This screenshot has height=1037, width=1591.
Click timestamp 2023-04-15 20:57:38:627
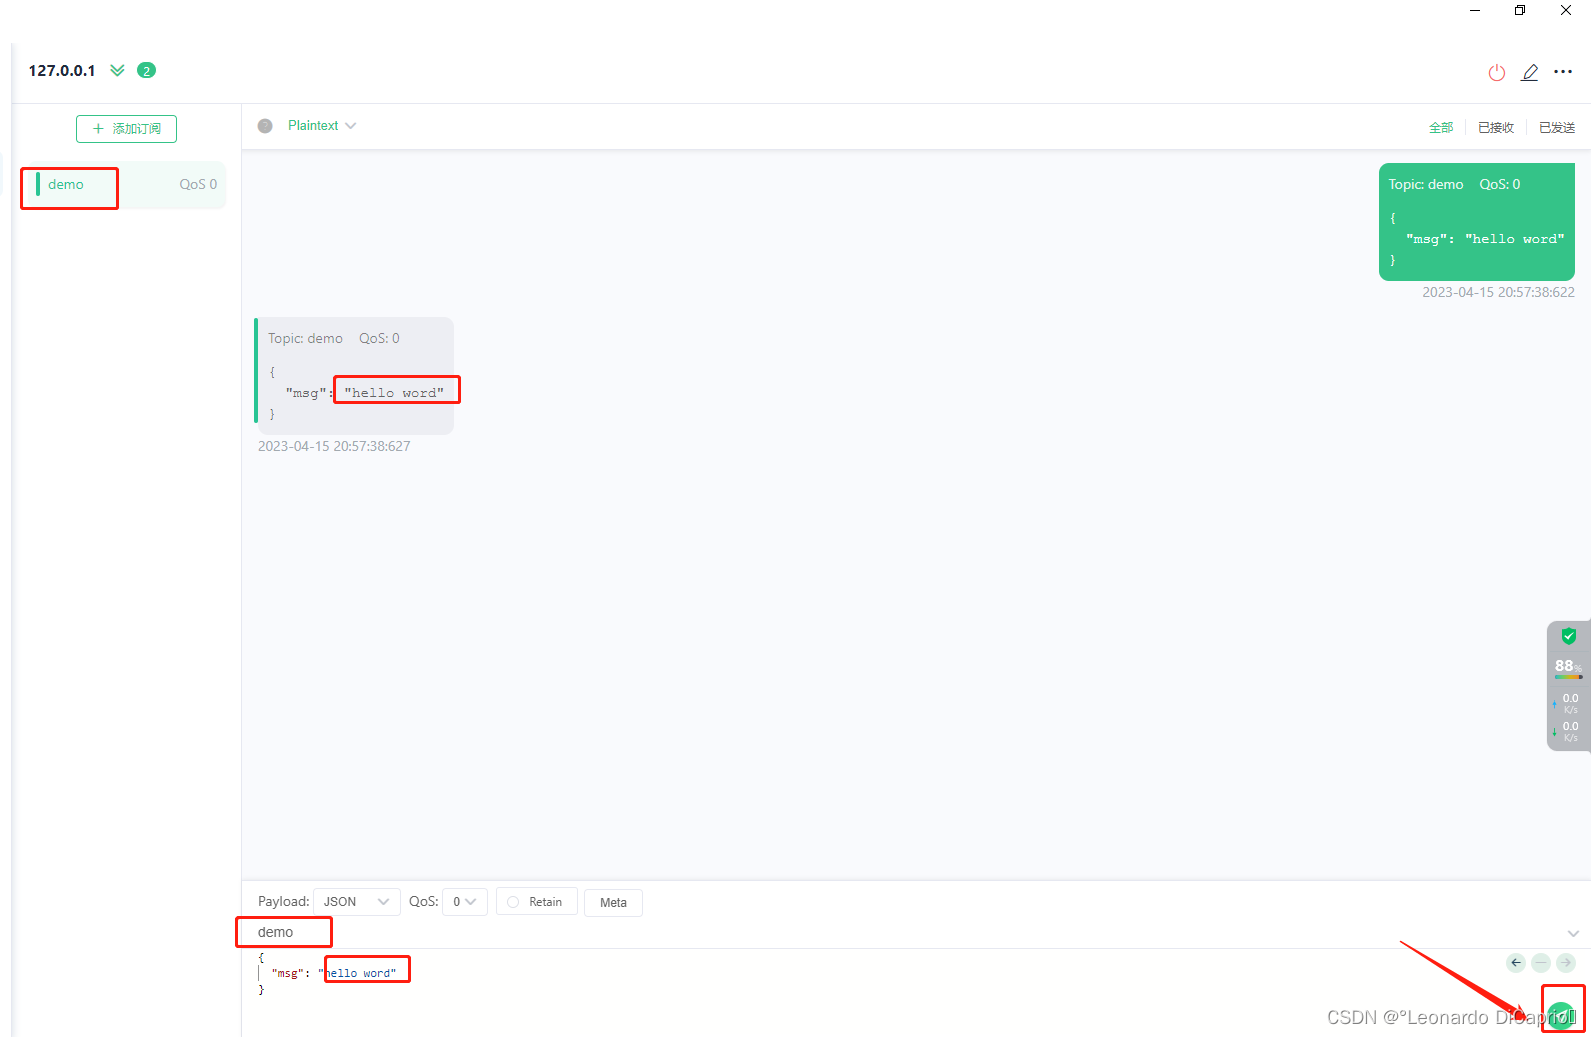coord(334,447)
